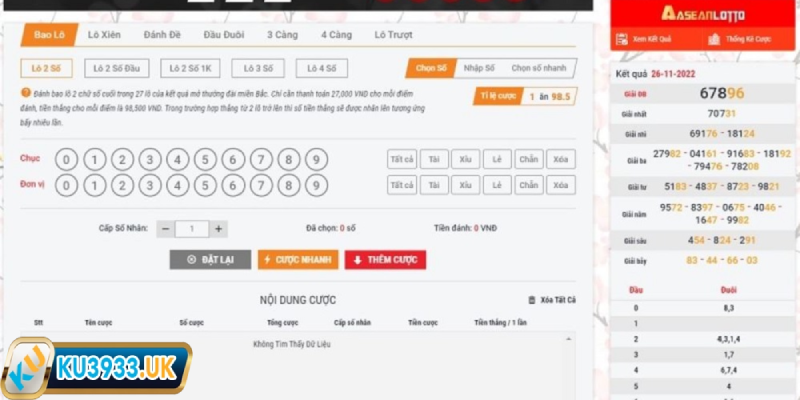
Task: Toggle digit 2 in the Chục row
Action: point(122,160)
